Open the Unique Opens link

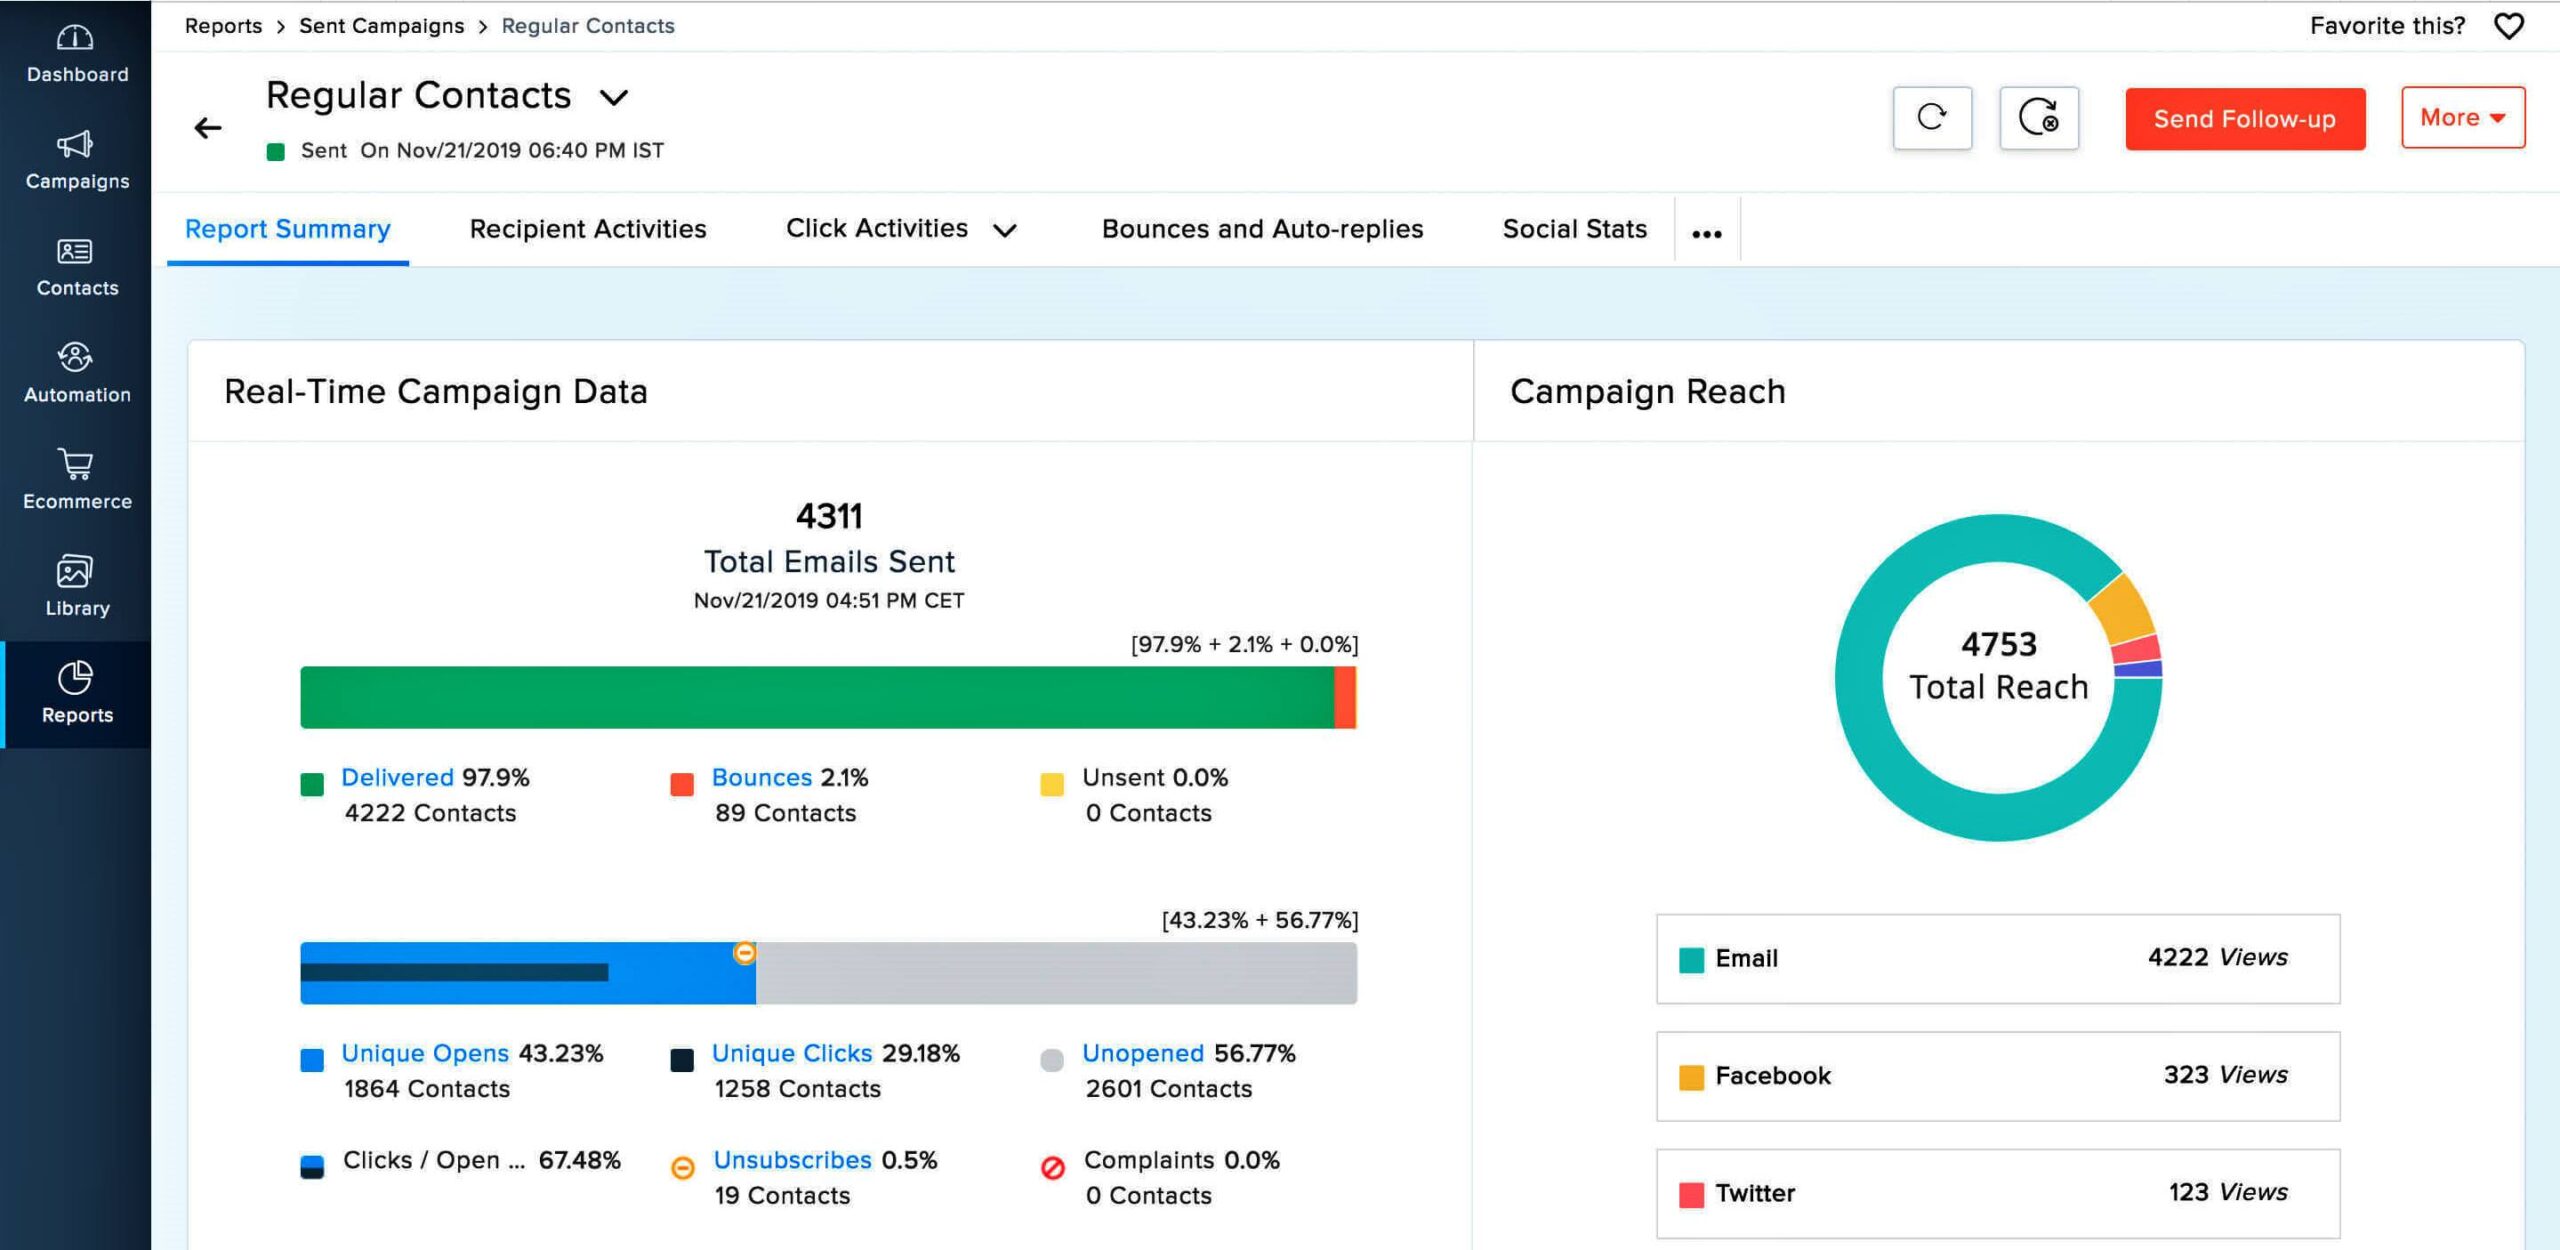[425, 1054]
